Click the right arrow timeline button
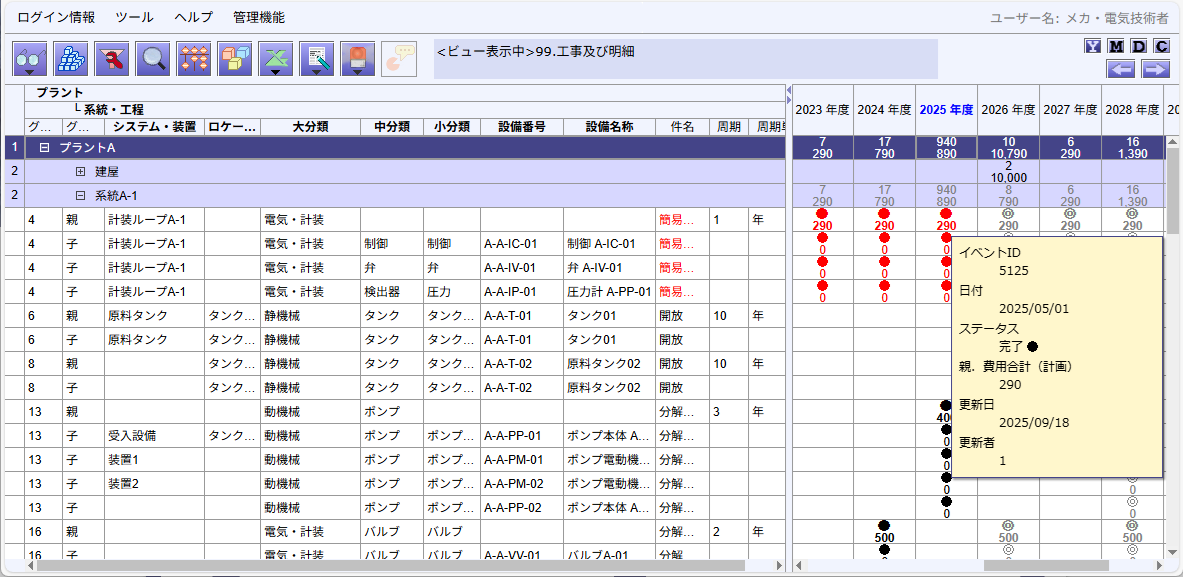This screenshot has width=1183, height=577. 1156,69
